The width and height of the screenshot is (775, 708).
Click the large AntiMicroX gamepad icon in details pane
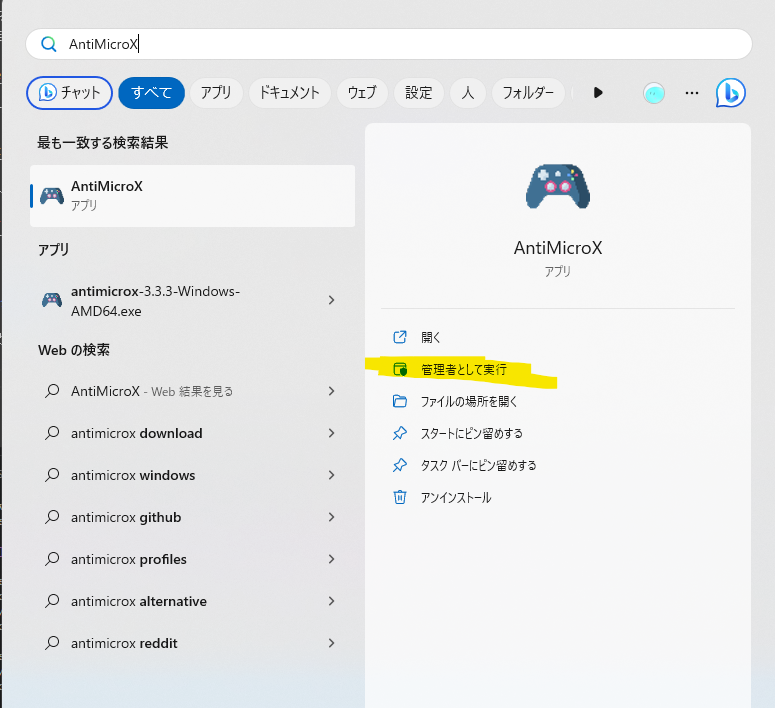pos(558,186)
